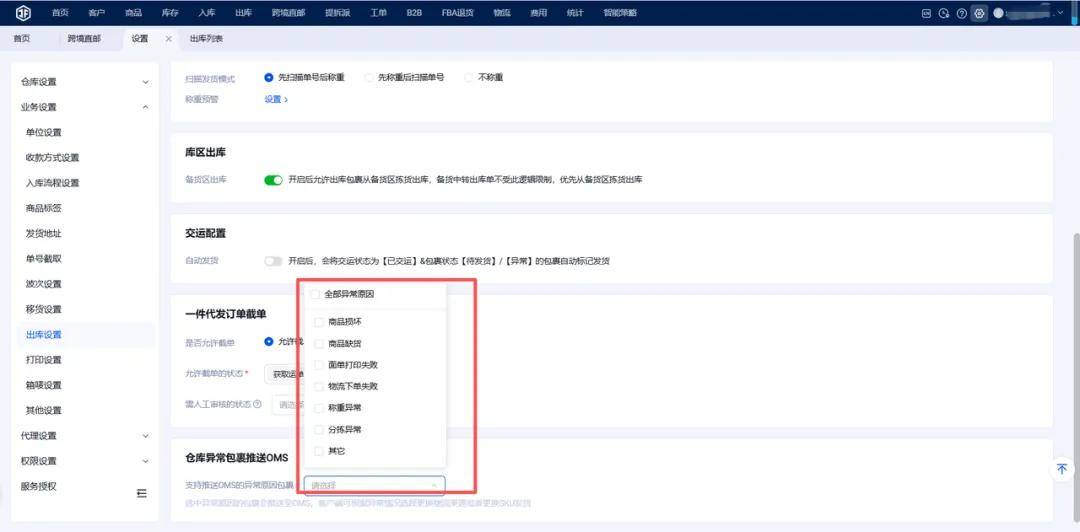Open 提拆派 in top navigation

[338, 13]
